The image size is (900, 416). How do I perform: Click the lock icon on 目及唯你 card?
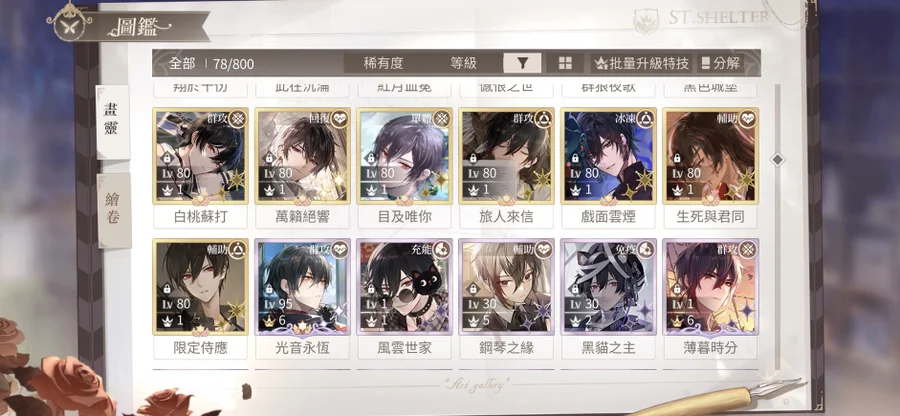371,158
